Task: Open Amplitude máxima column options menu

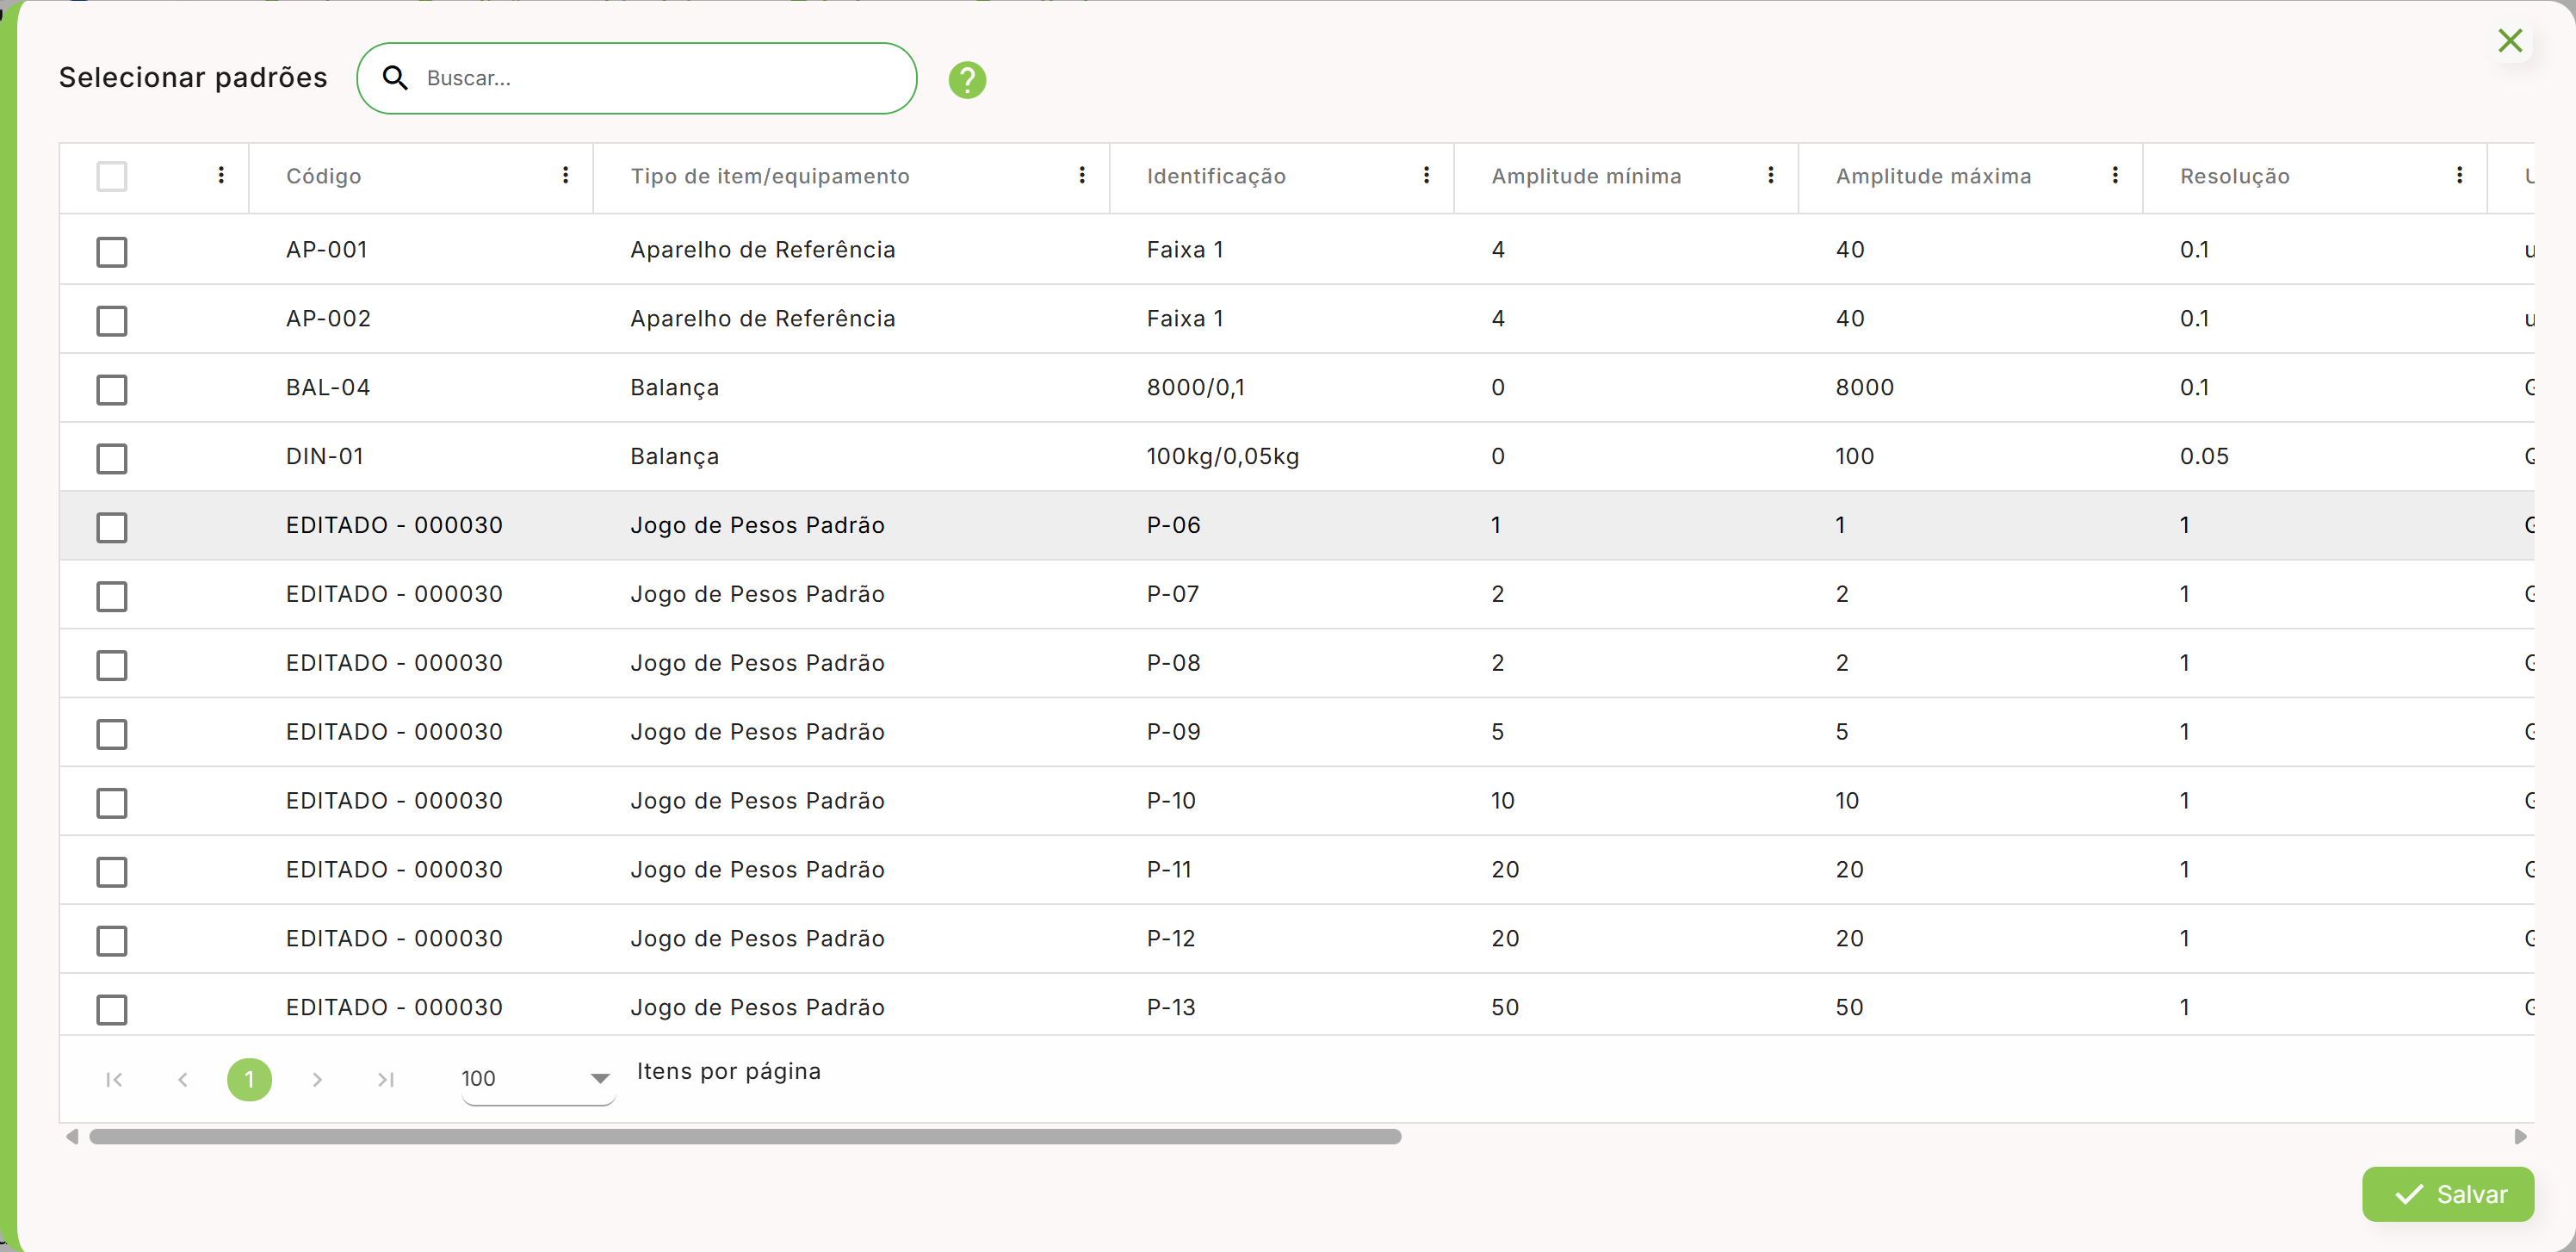Action: 2115,176
